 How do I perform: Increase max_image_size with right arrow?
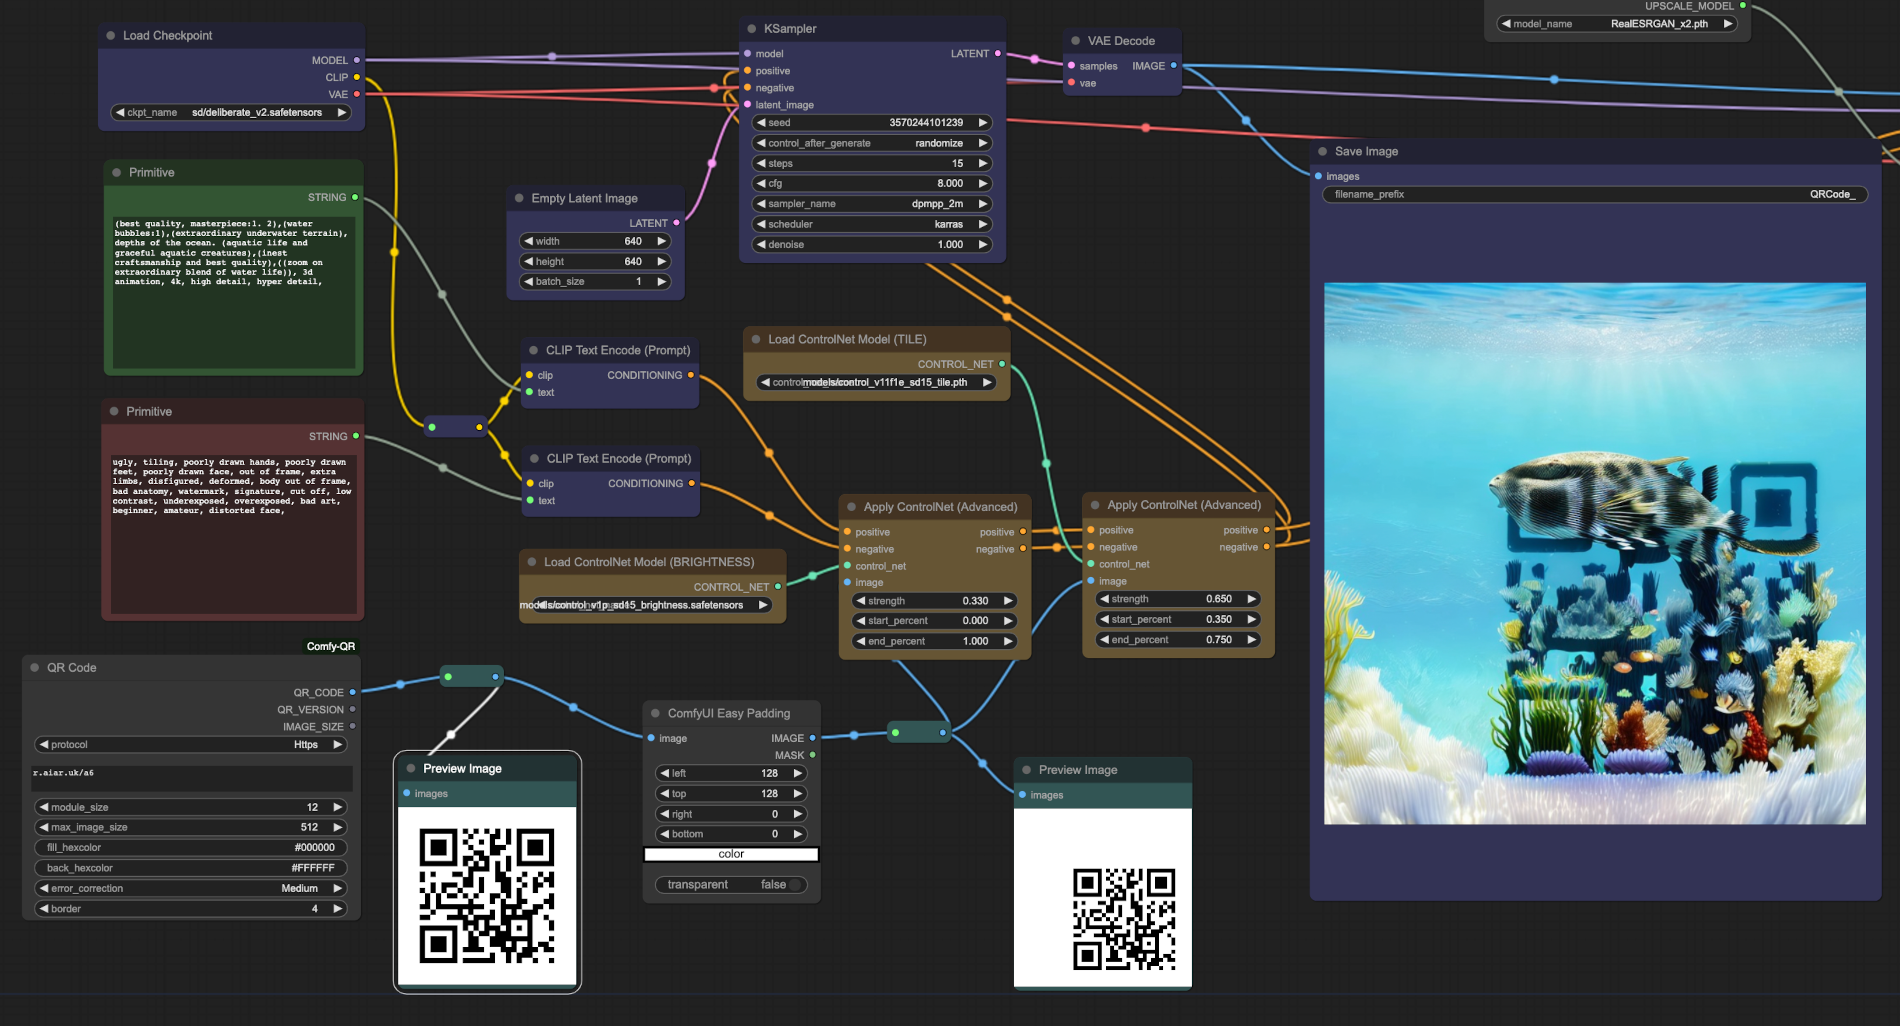[x=337, y=828]
